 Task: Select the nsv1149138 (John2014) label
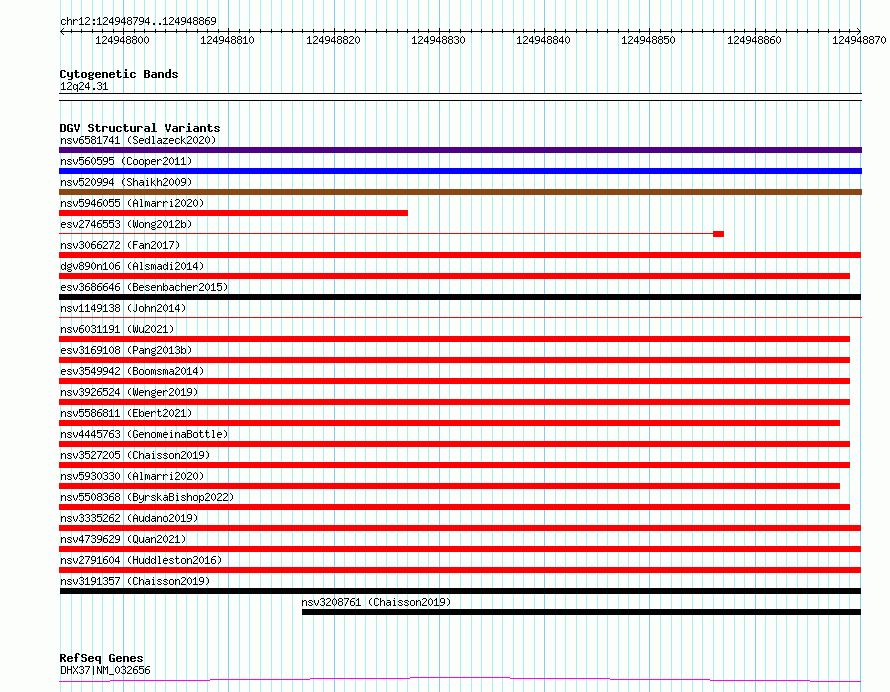pos(123,308)
